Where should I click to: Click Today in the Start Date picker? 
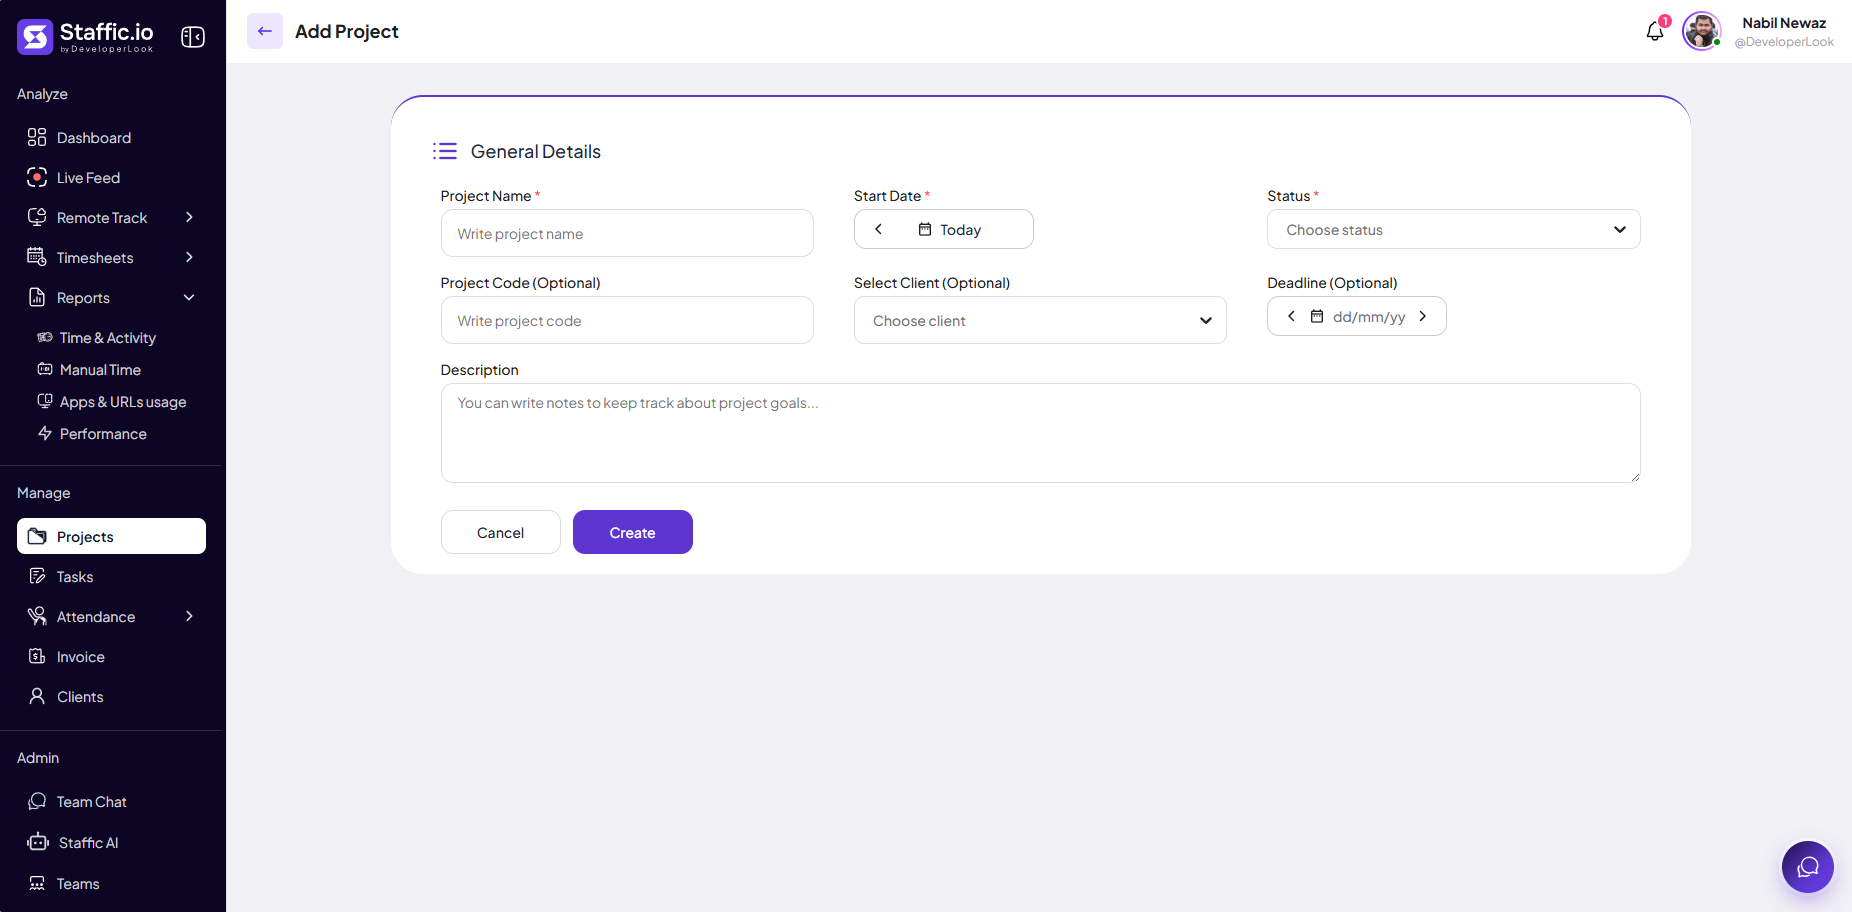tap(960, 230)
